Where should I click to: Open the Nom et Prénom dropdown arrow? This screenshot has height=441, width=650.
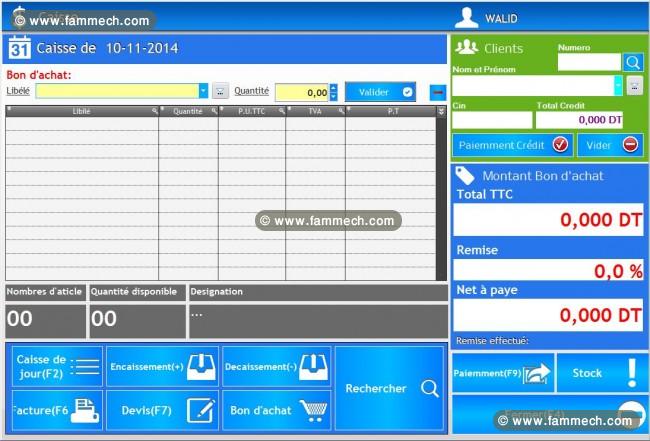618,86
